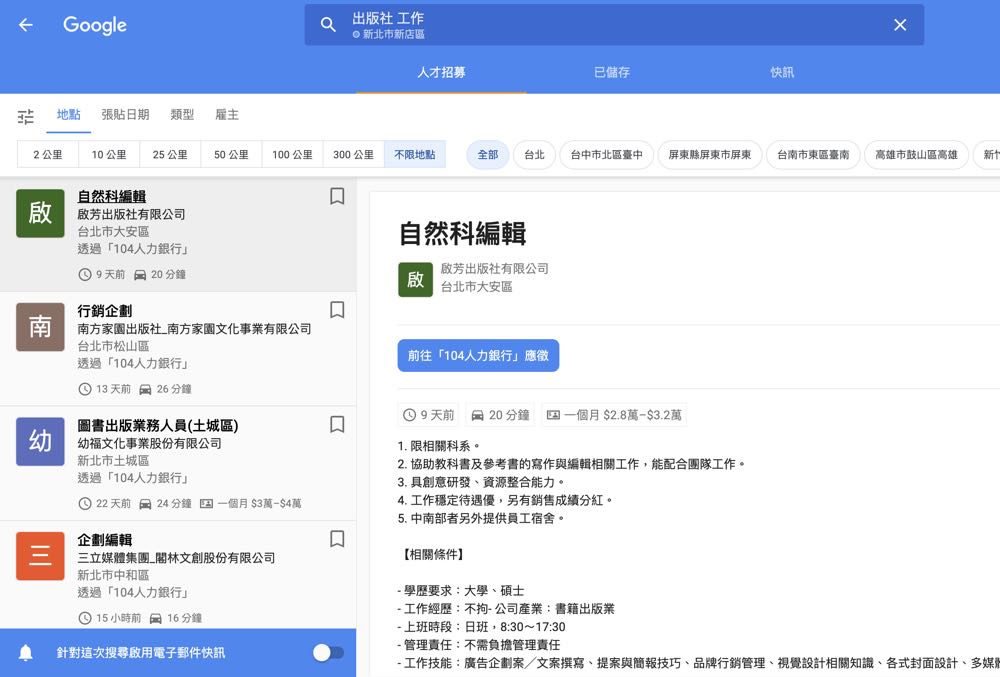Image resolution: width=1000 pixels, height=677 pixels.
Task: Click 前往「104人力銀行」應徵 button
Action: coord(478,356)
